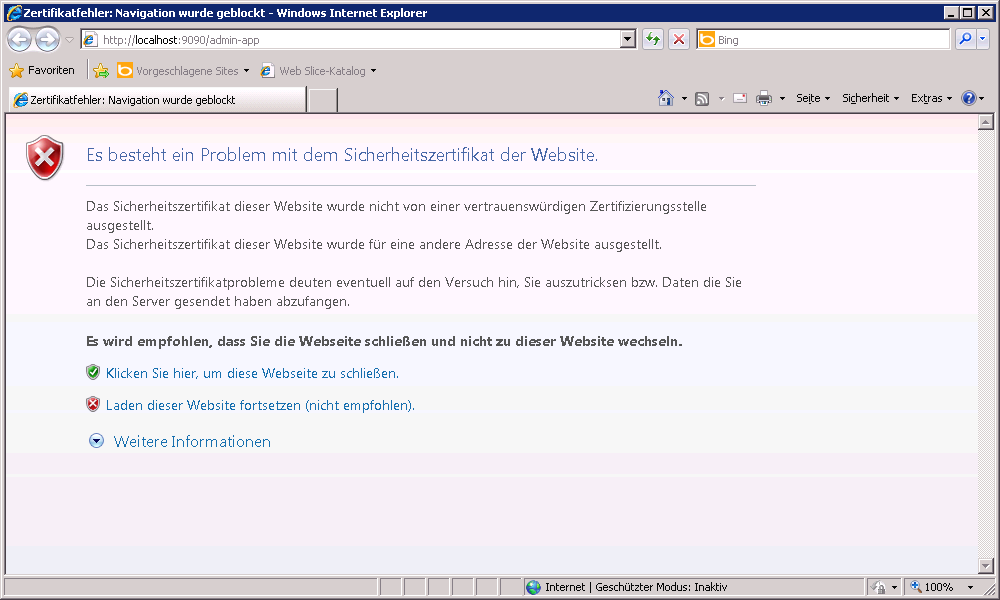The width and height of the screenshot is (1000, 600).
Task: Select the Zertifikatfehler tab
Action: tap(157, 100)
